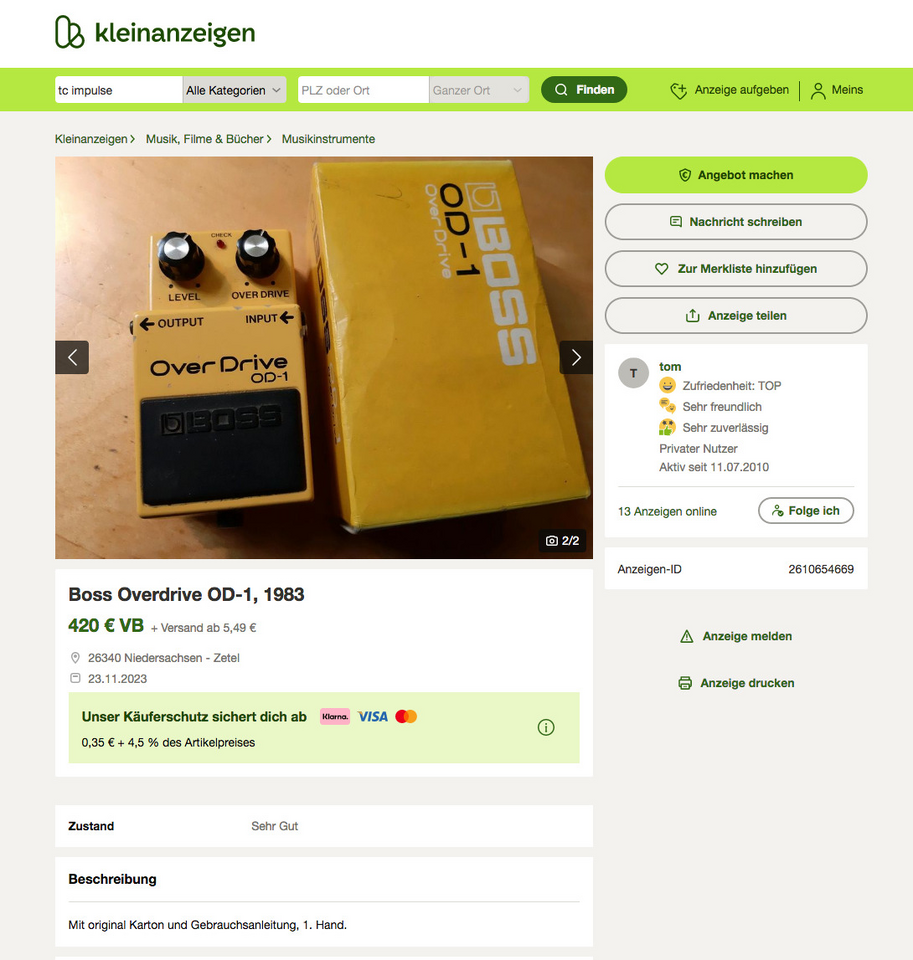Show previous photo with left arrow
This screenshot has height=960, width=913.
coord(72,358)
